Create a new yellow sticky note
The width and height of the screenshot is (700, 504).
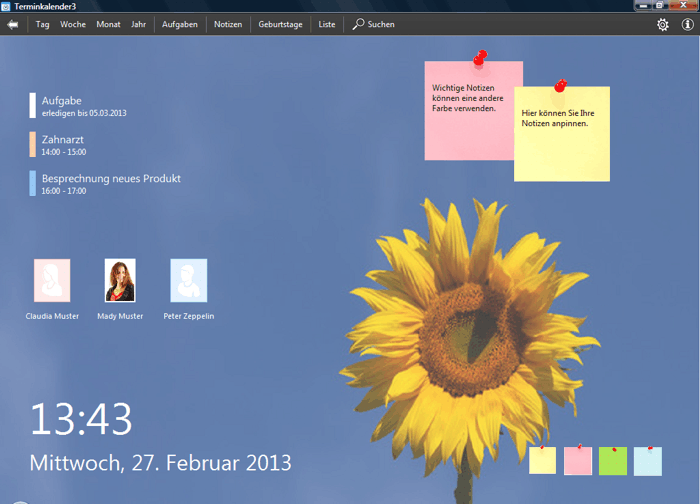tap(542, 461)
